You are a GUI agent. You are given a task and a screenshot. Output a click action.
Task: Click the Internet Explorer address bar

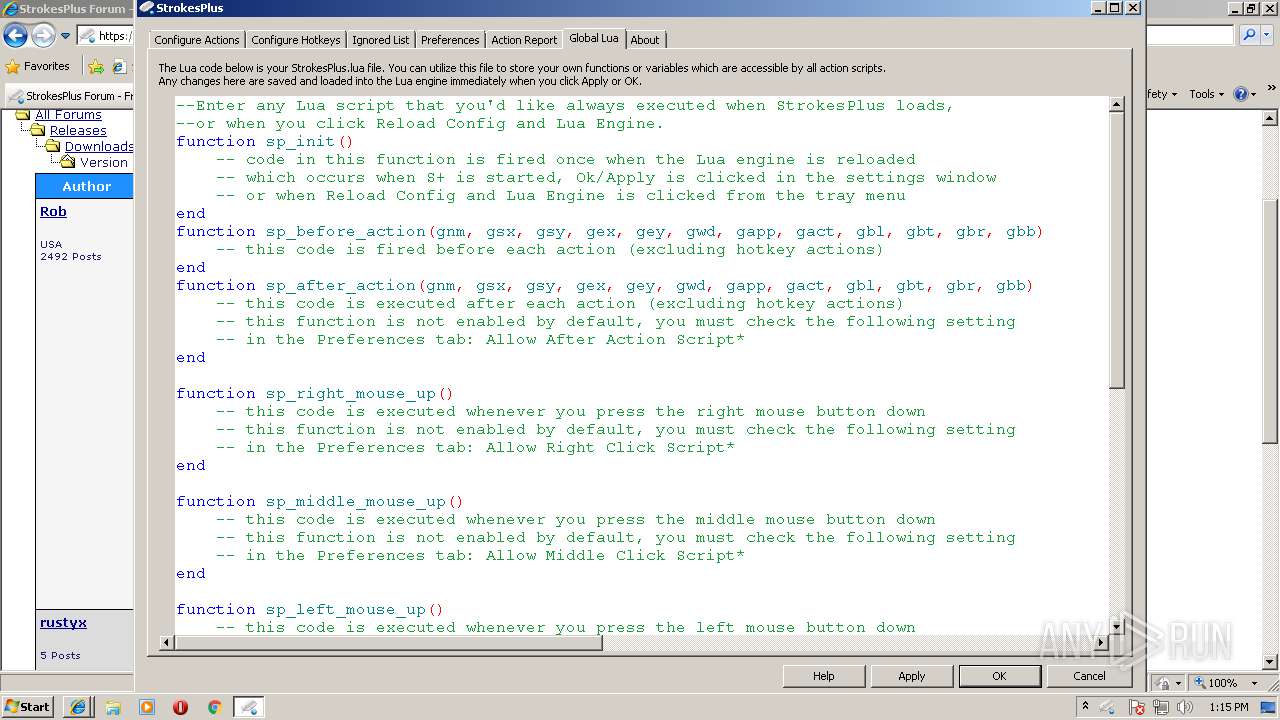[x=106, y=36]
